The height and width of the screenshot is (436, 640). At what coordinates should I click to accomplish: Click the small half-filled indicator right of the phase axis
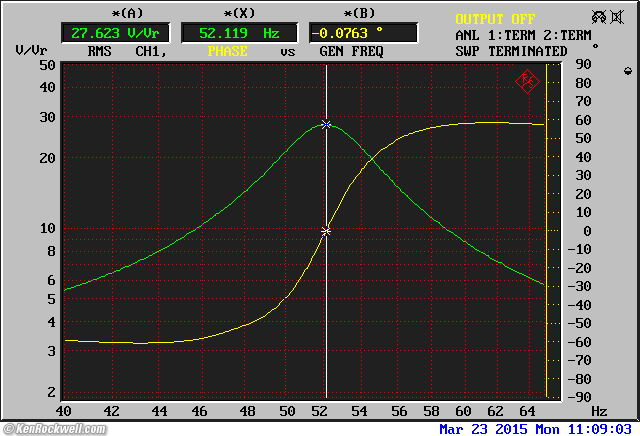coord(628,71)
